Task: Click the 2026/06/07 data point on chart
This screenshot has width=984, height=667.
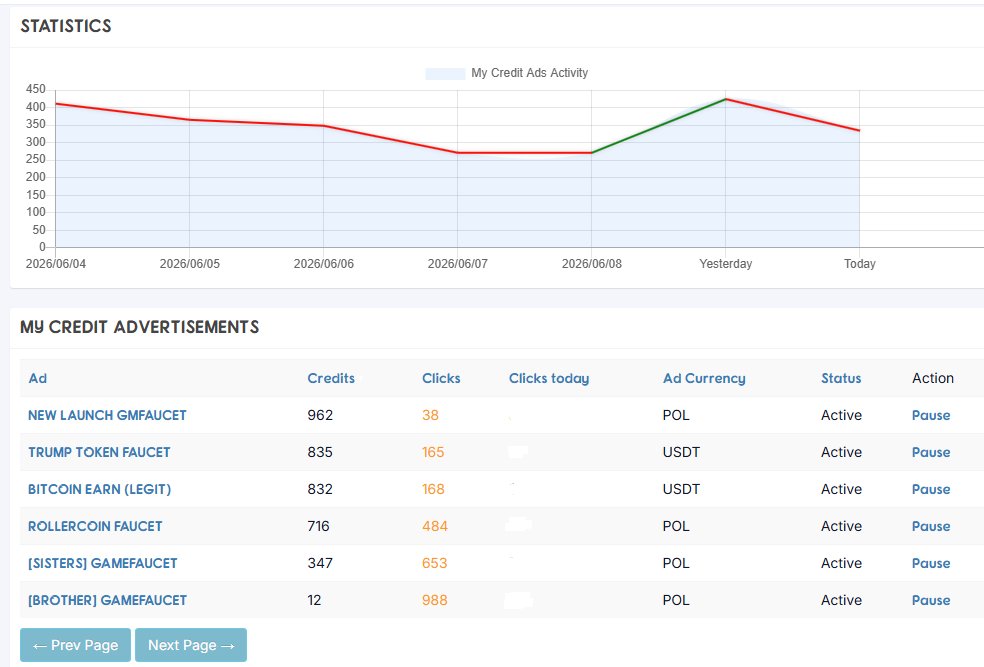Action: click(x=457, y=152)
